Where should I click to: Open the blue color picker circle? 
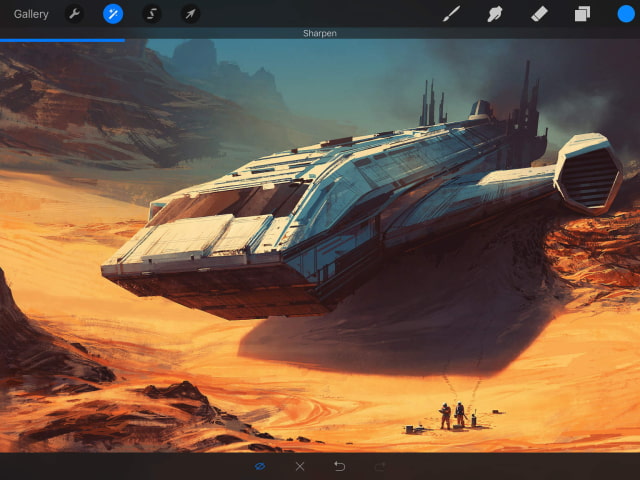(626, 14)
